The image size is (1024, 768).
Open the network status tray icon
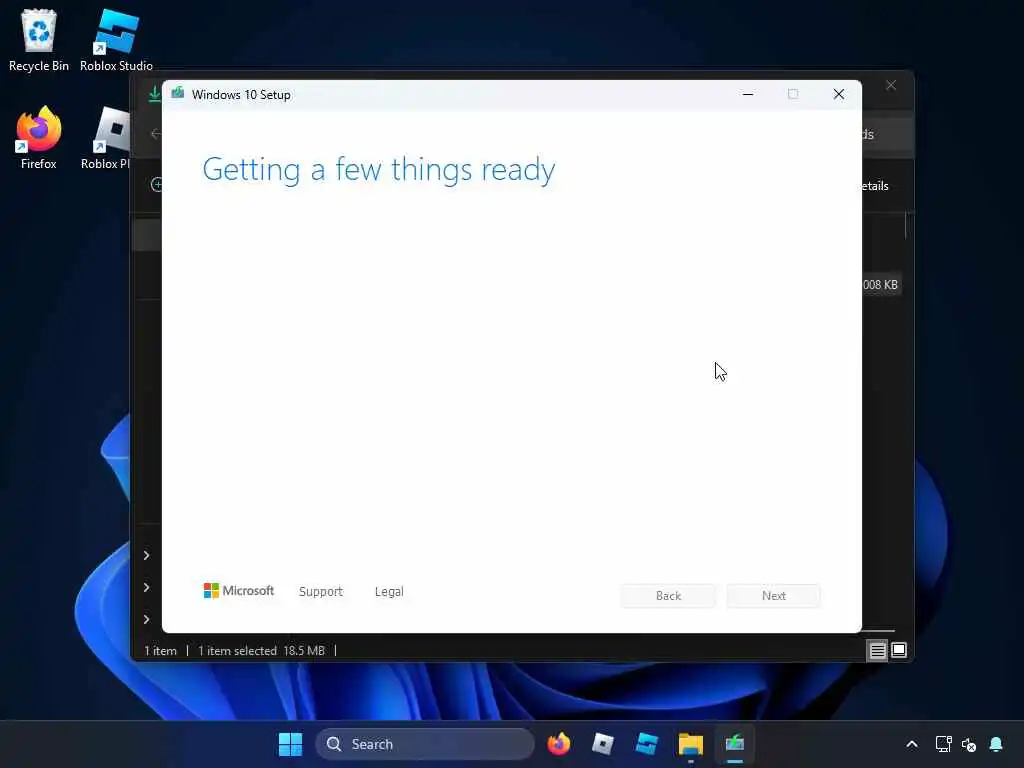pyautogui.click(x=943, y=744)
